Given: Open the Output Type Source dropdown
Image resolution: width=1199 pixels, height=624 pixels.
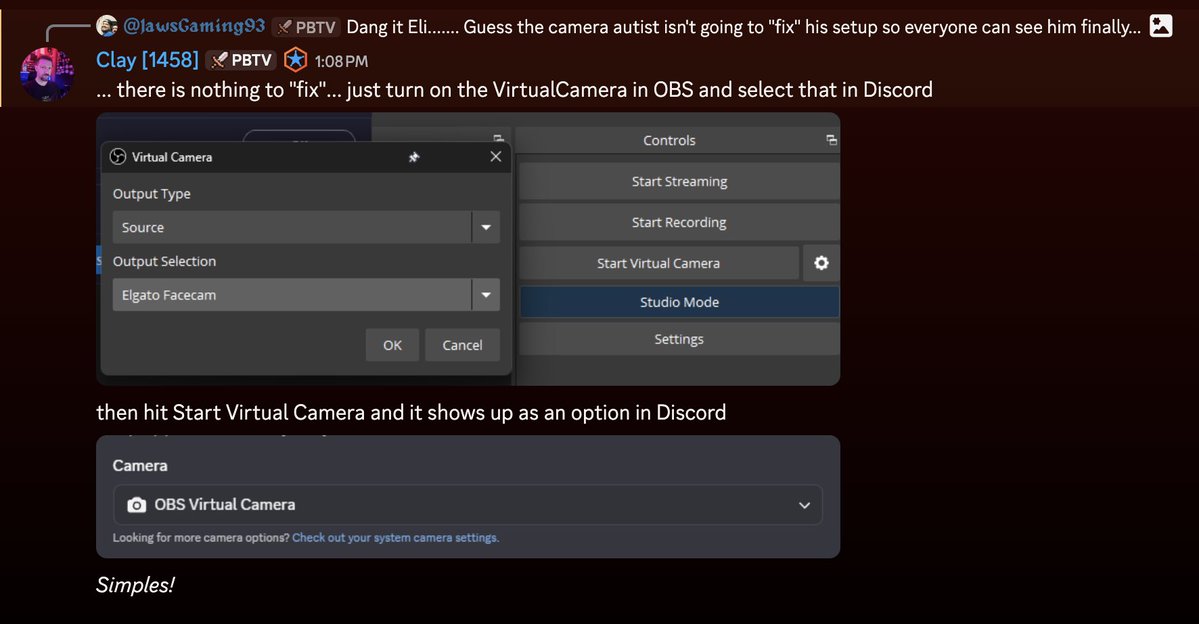Looking at the screenshot, I should coord(306,227).
